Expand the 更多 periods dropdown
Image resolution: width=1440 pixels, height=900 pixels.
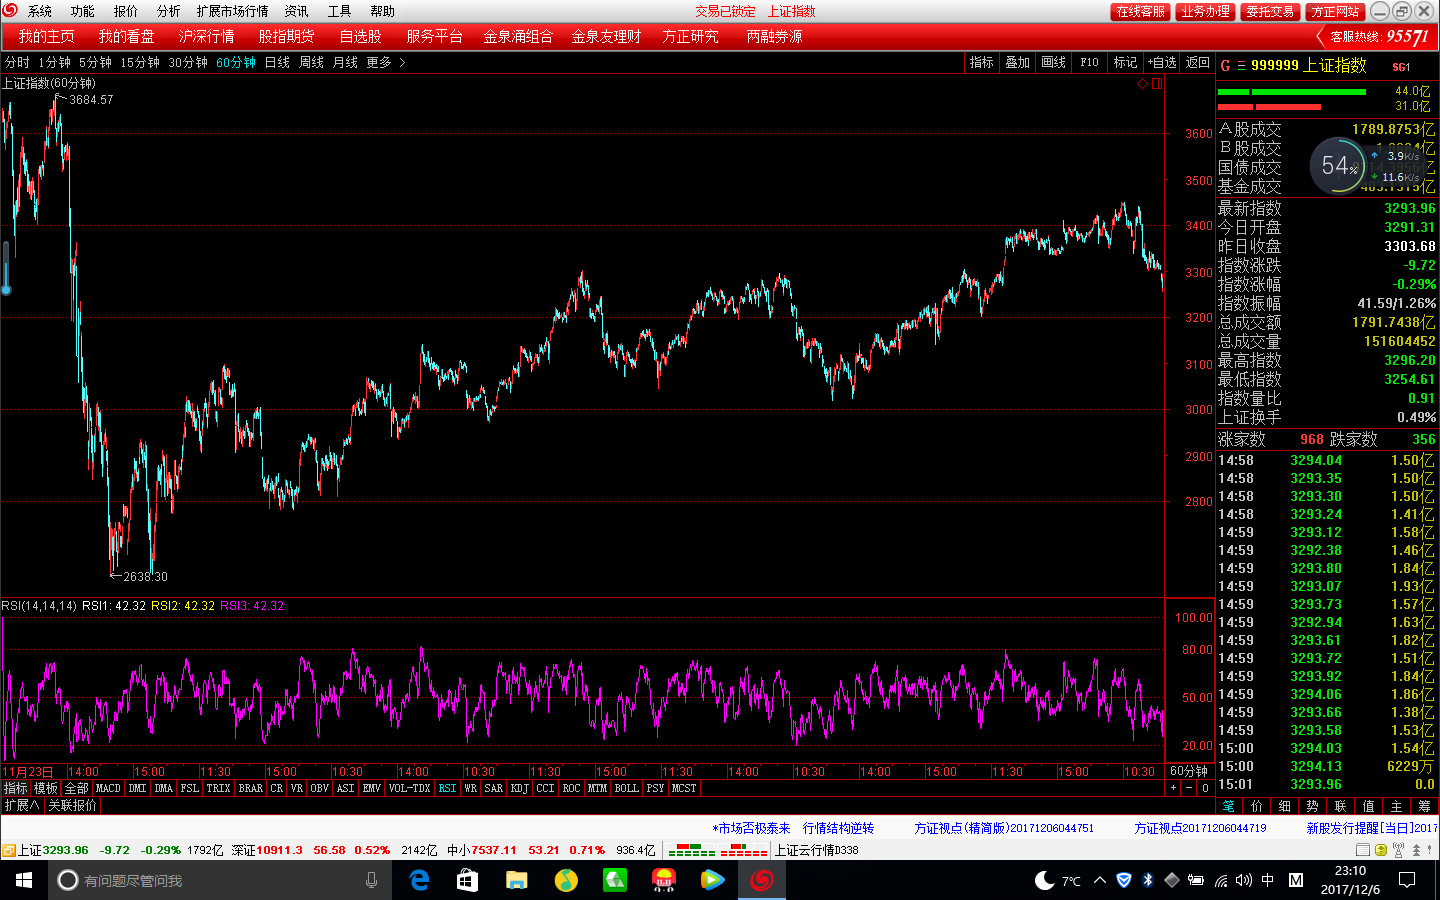tap(386, 62)
